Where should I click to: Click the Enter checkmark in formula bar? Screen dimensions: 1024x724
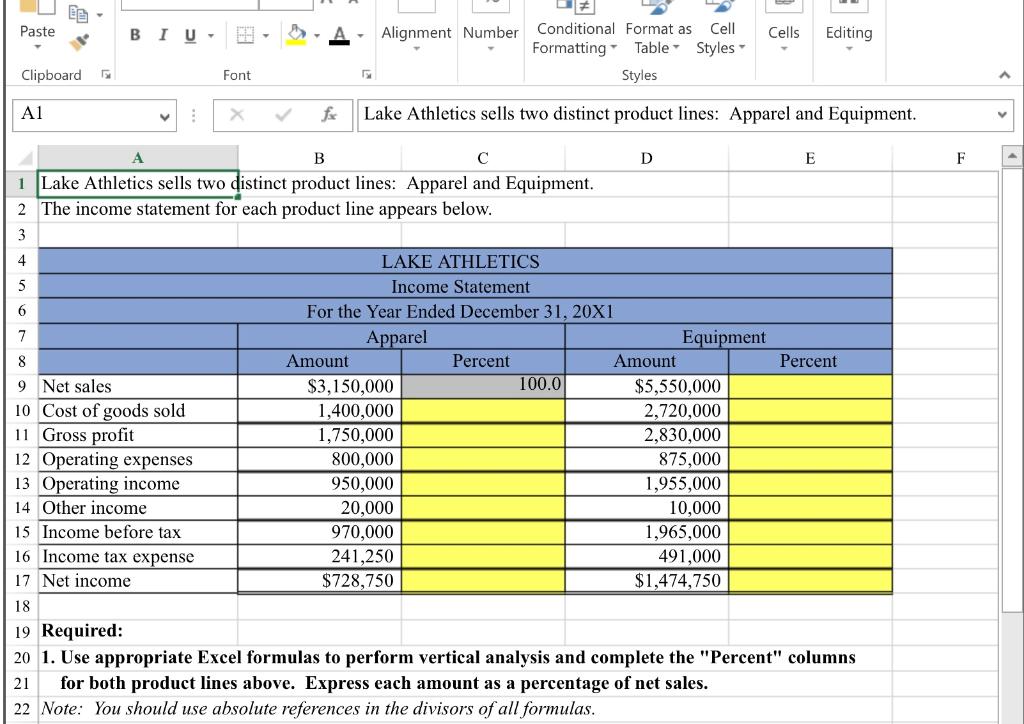coord(283,115)
